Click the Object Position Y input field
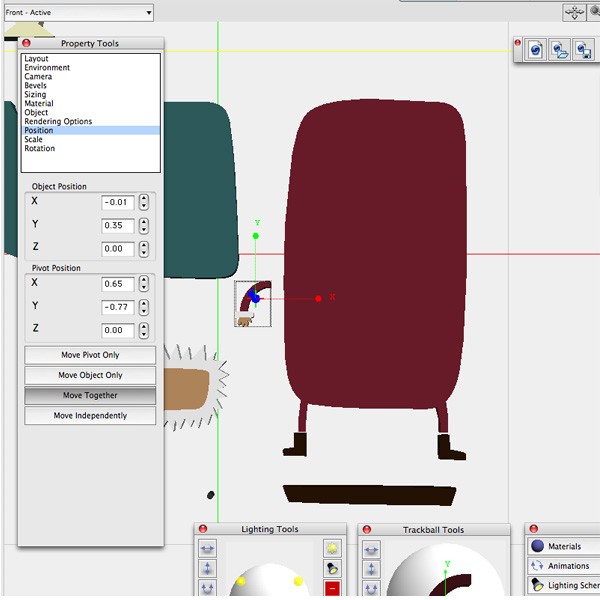The image size is (600, 600). click(x=117, y=225)
